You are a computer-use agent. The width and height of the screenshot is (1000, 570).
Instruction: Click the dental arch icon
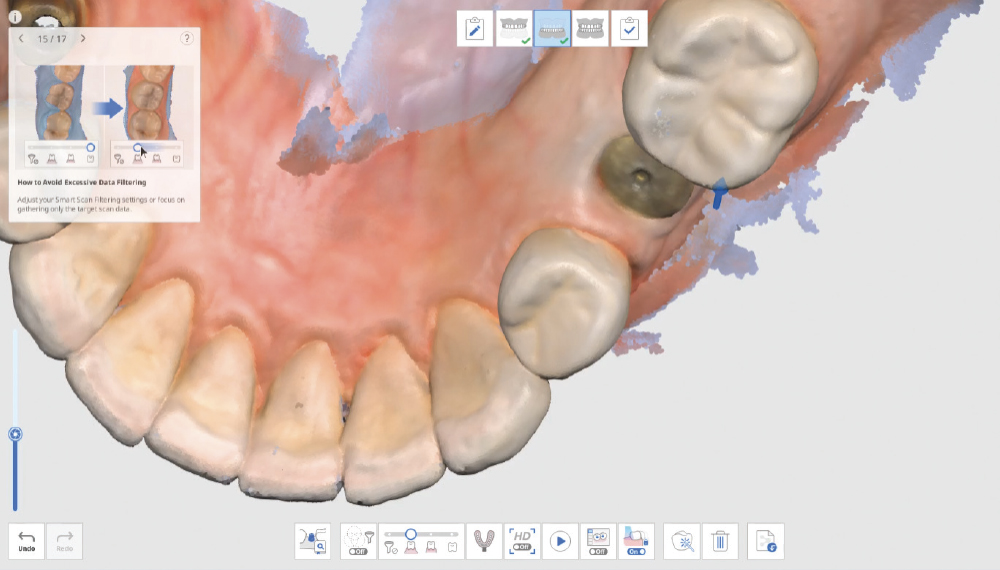click(485, 541)
